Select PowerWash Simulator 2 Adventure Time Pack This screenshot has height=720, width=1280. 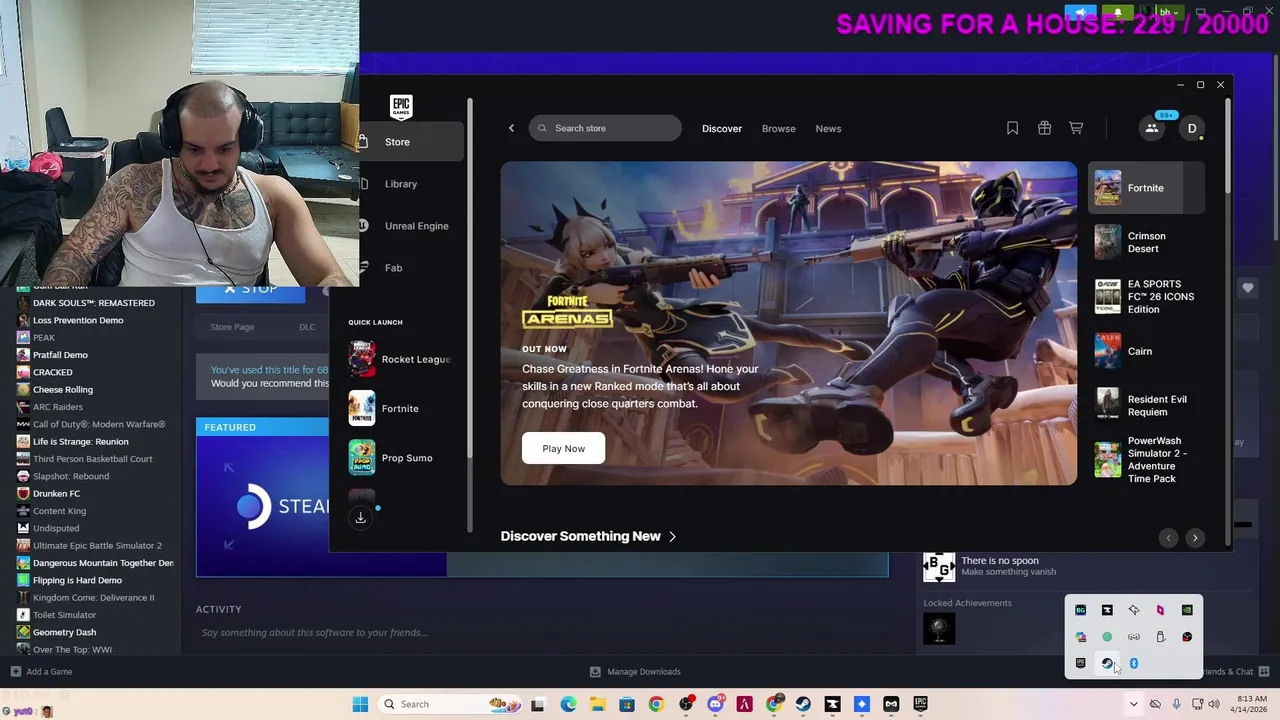click(x=1146, y=460)
